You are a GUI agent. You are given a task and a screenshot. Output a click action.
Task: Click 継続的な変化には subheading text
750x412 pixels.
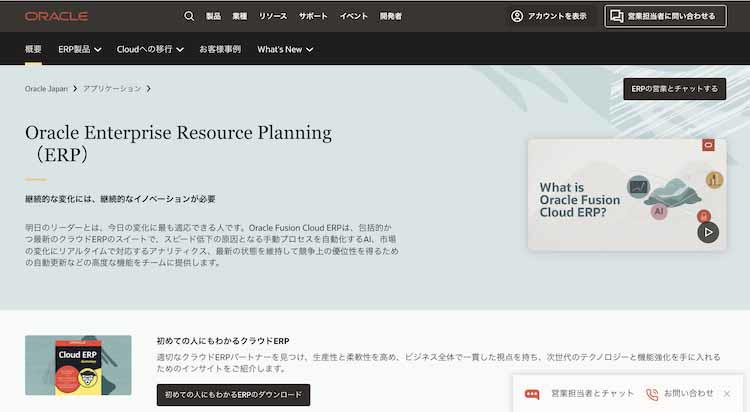pyautogui.click(x=120, y=199)
